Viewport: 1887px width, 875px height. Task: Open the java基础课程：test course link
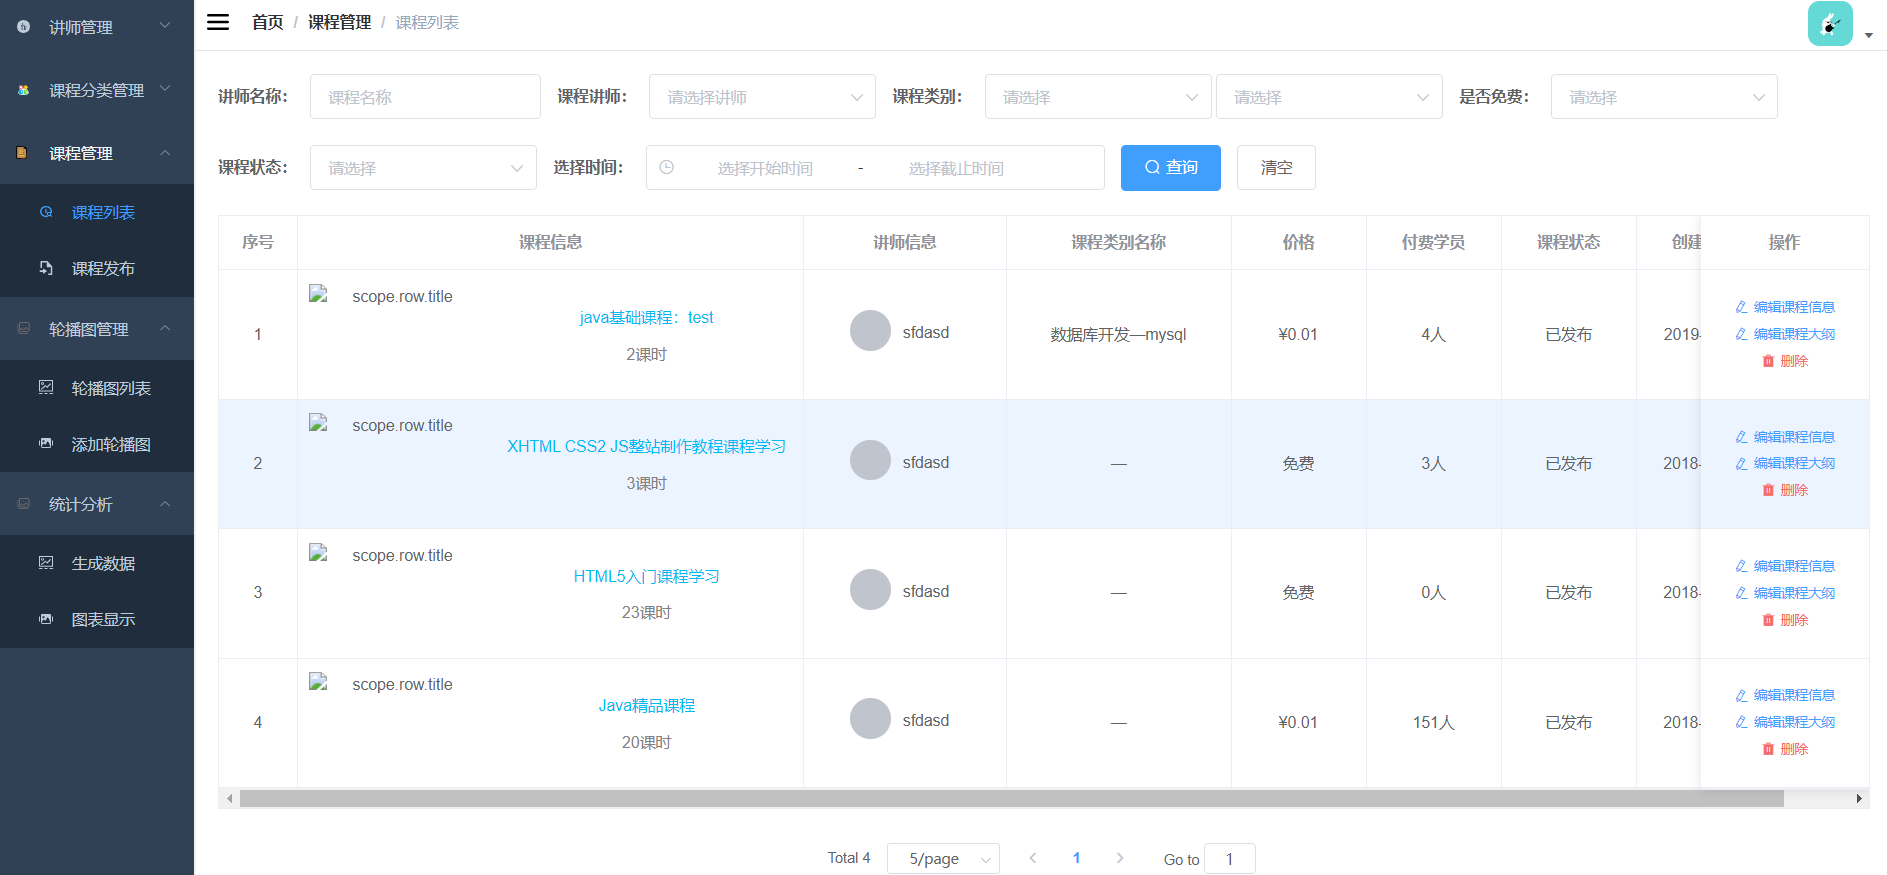[x=646, y=317]
